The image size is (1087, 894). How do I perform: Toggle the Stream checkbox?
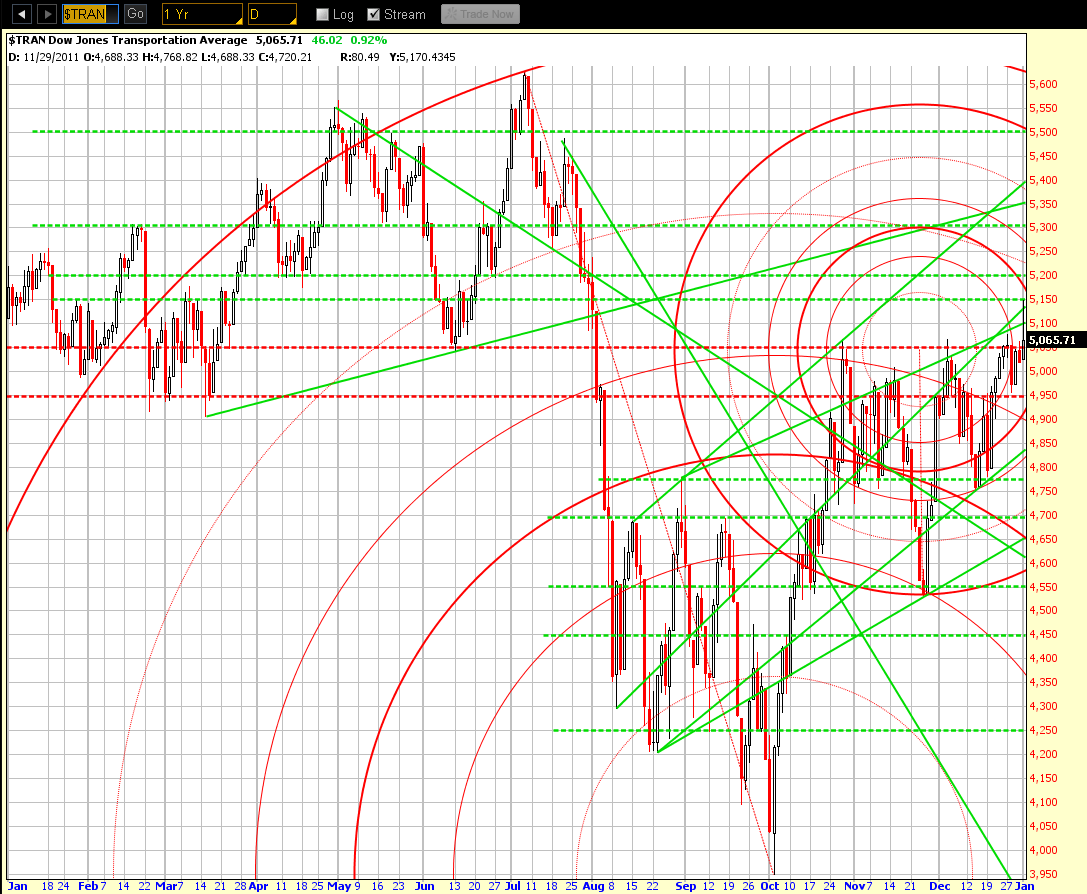(374, 15)
